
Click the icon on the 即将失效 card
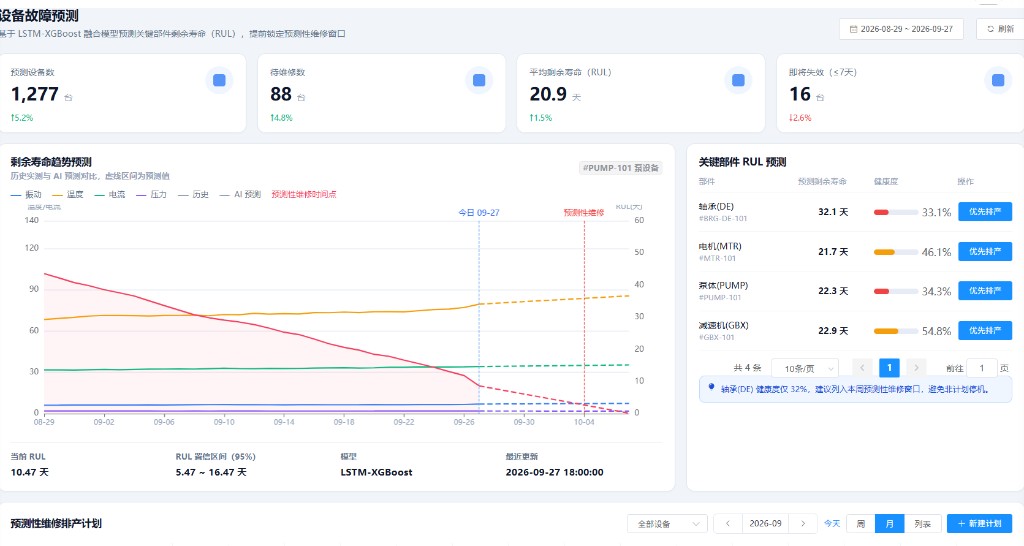997,80
